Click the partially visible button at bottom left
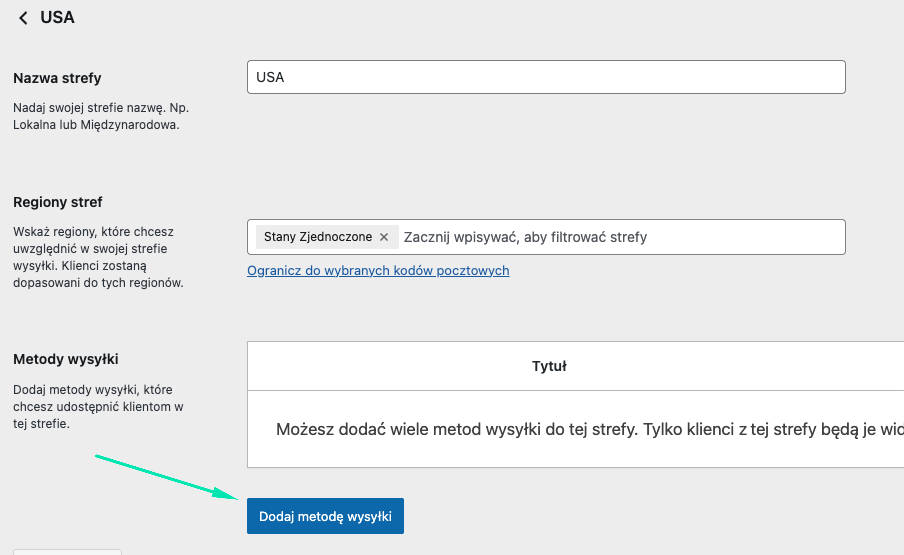Image resolution: width=904 pixels, height=555 pixels. click(67, 551)
